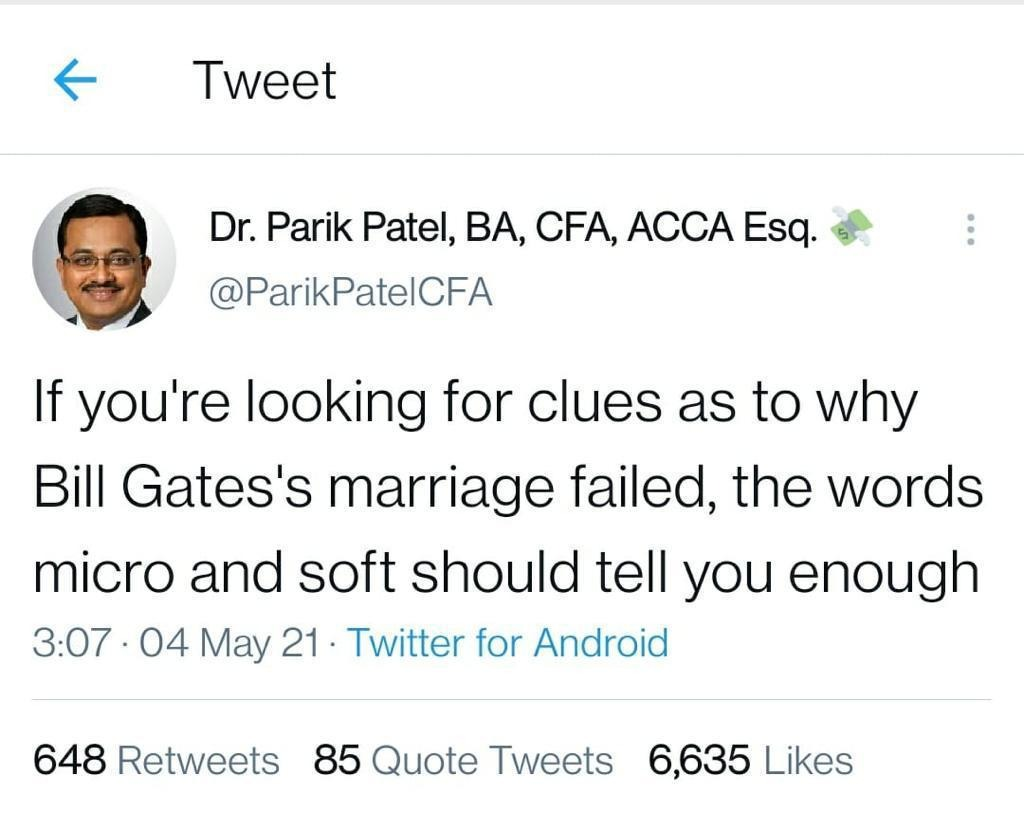1024x813 pixels.
Task: Click the 3:07 timestamp
Action: 68,641
